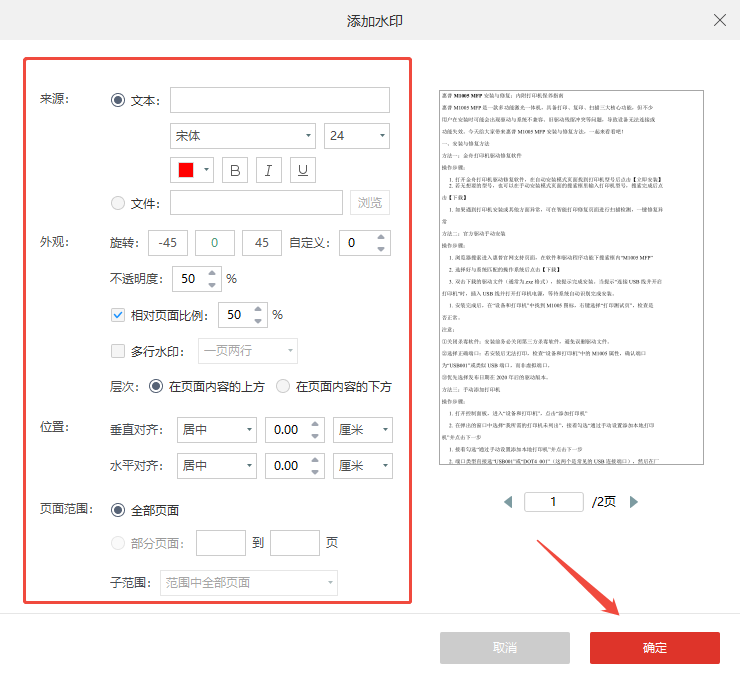Select 文本 as watermark source
The width and height of the screenshot is (740, 683).
[x=118, y=100]
